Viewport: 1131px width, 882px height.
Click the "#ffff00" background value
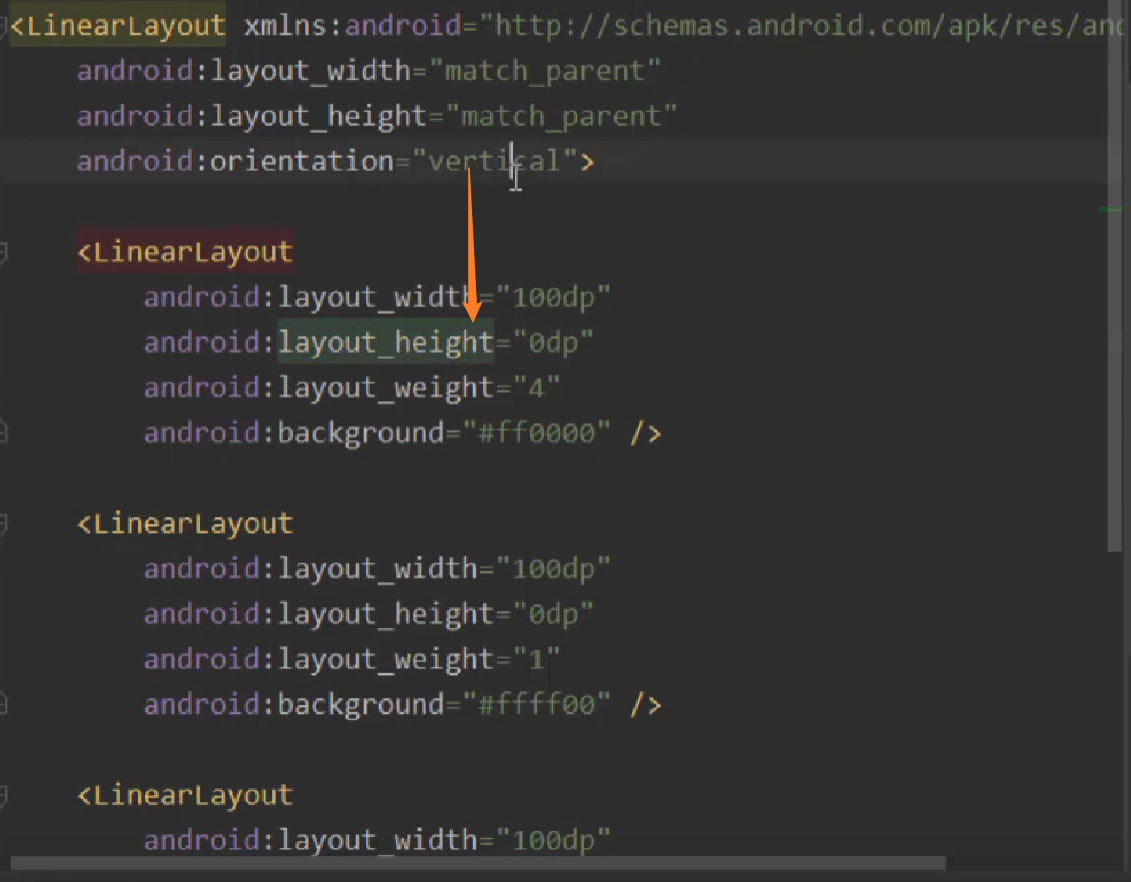(x=536, y=705)
